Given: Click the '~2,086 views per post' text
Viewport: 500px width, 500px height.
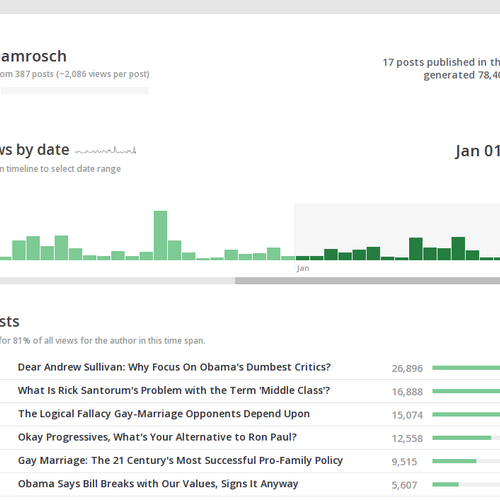Looking at the screenshot, I should point(103,74).
